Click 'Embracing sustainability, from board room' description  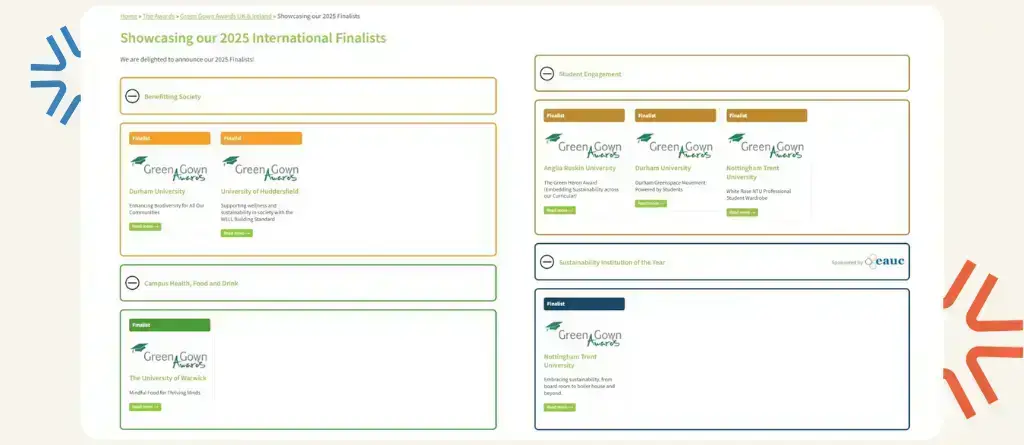580,386
